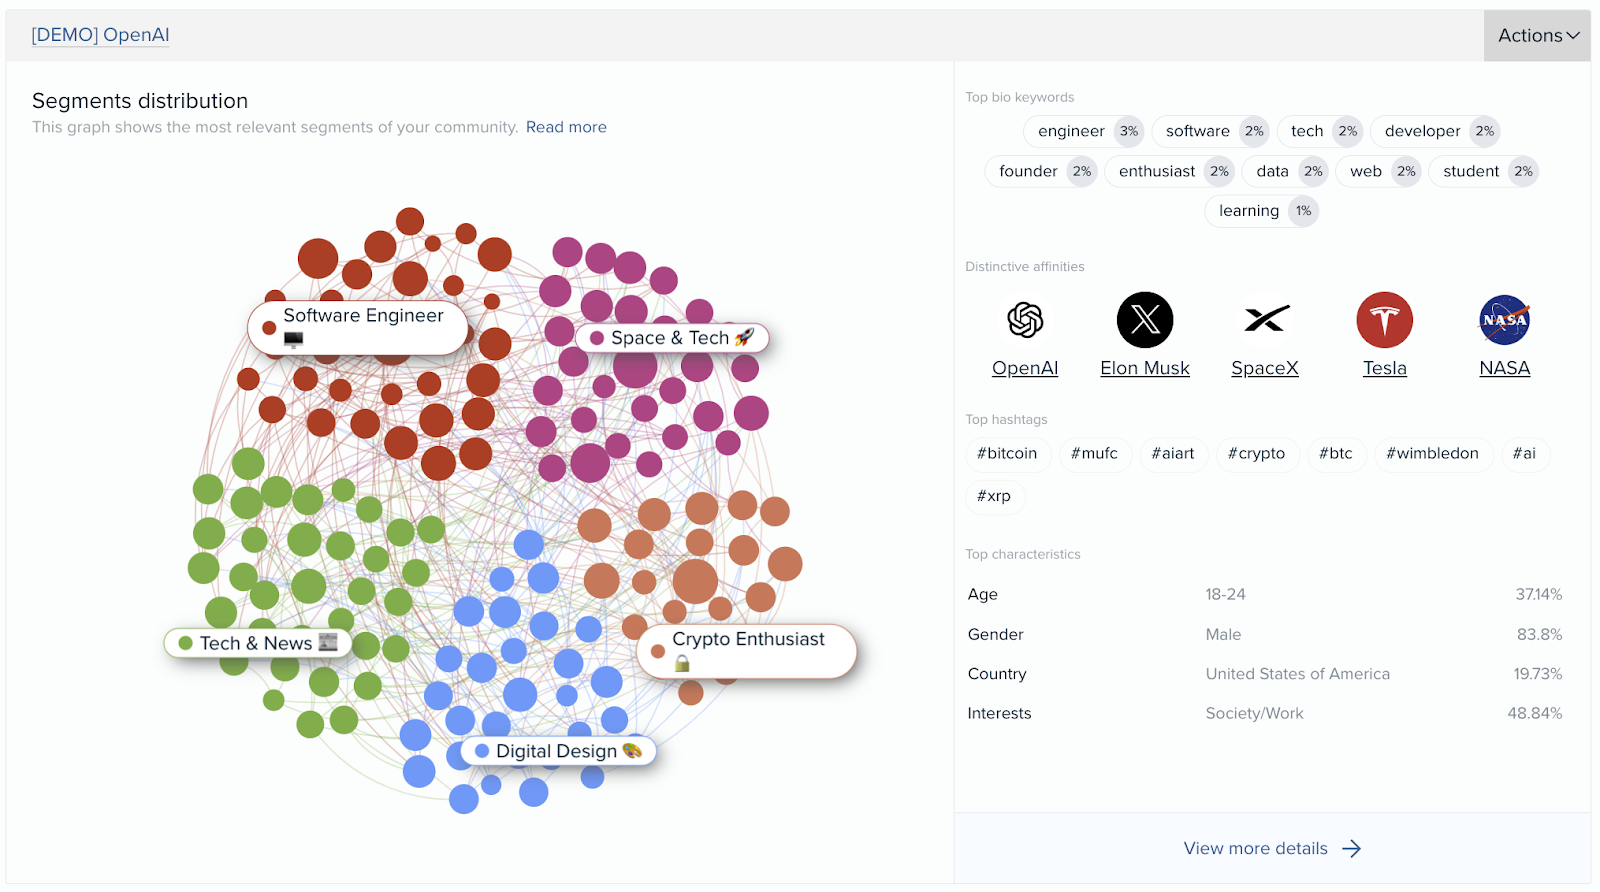
Task: Click the #bitcoin hashtag chip
Action: pos(1007,454)
